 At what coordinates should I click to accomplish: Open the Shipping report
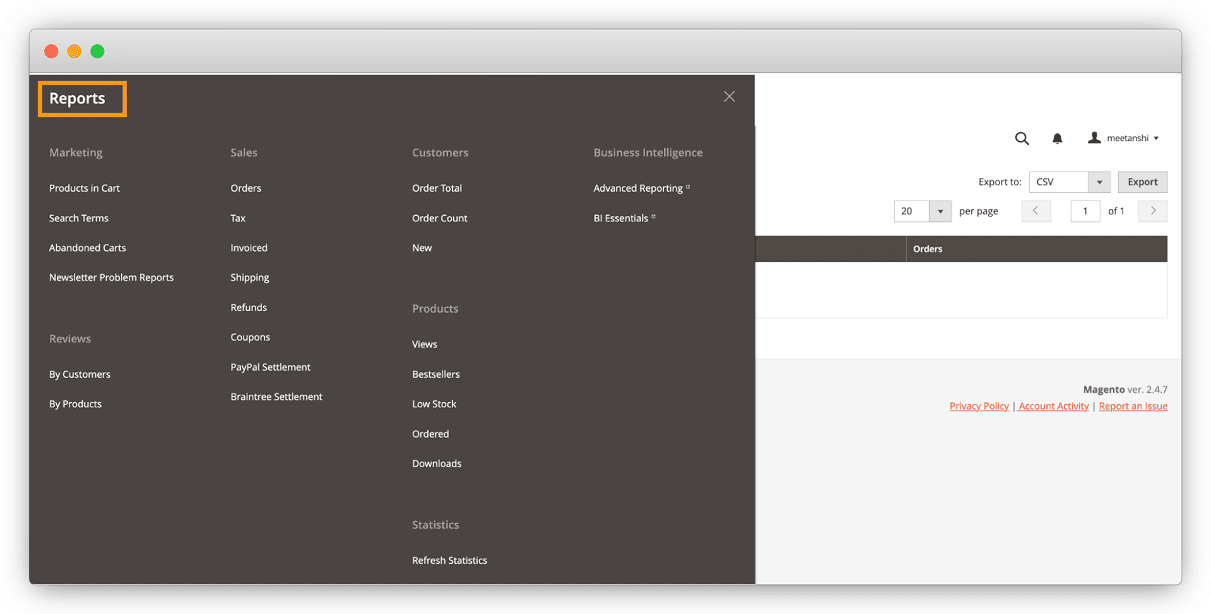250,278
